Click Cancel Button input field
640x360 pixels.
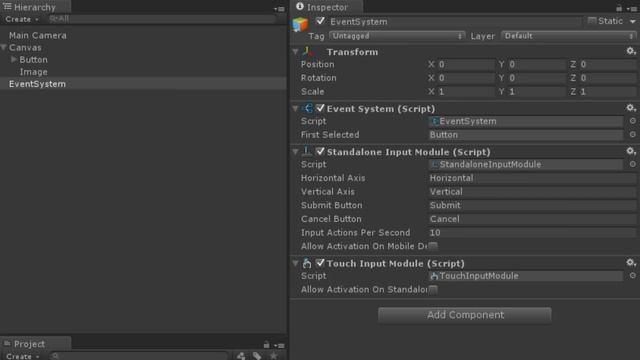click(532, 219)
